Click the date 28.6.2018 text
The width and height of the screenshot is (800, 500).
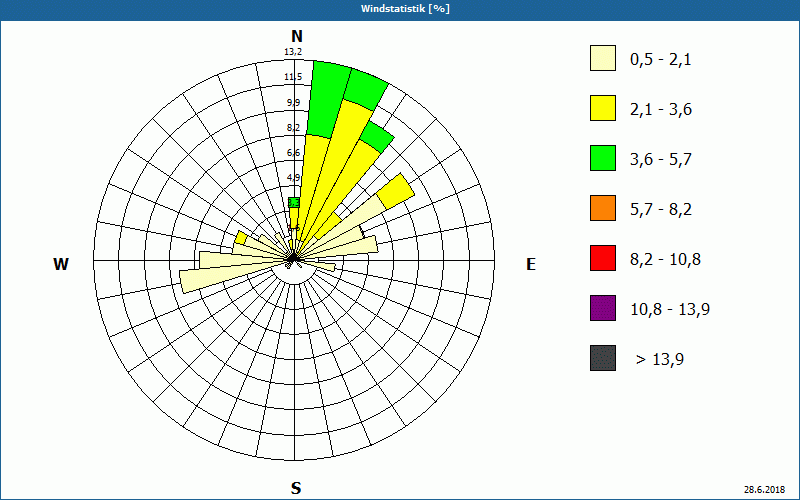click(x=764, y=490)
